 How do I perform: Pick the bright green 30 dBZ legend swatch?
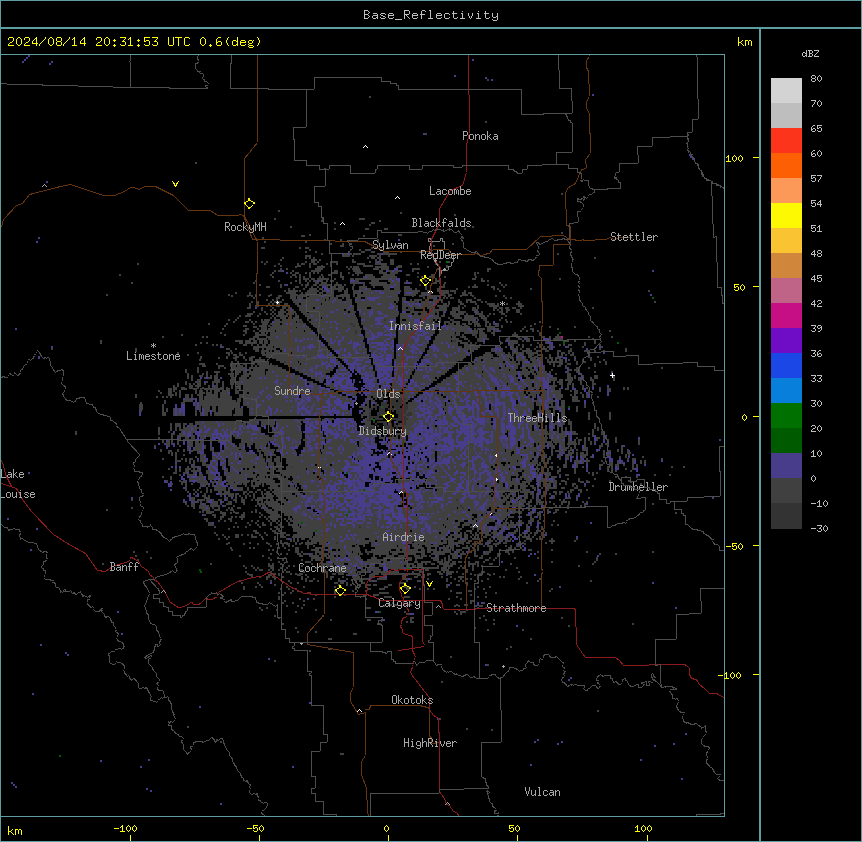[786, 416]
